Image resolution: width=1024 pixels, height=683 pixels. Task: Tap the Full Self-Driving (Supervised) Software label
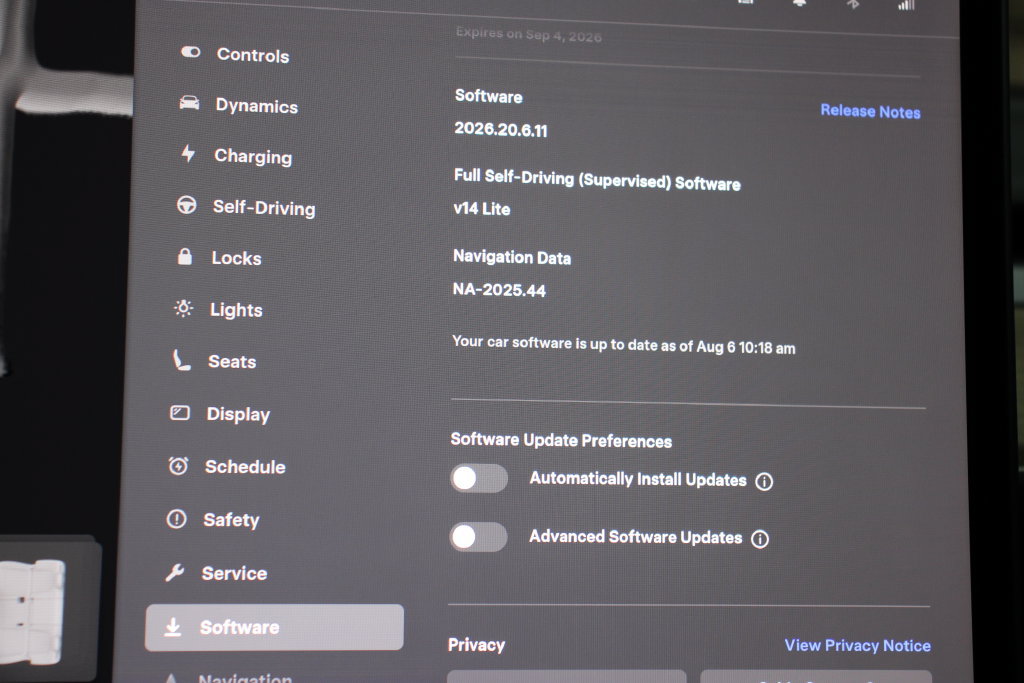click(597, 180)
